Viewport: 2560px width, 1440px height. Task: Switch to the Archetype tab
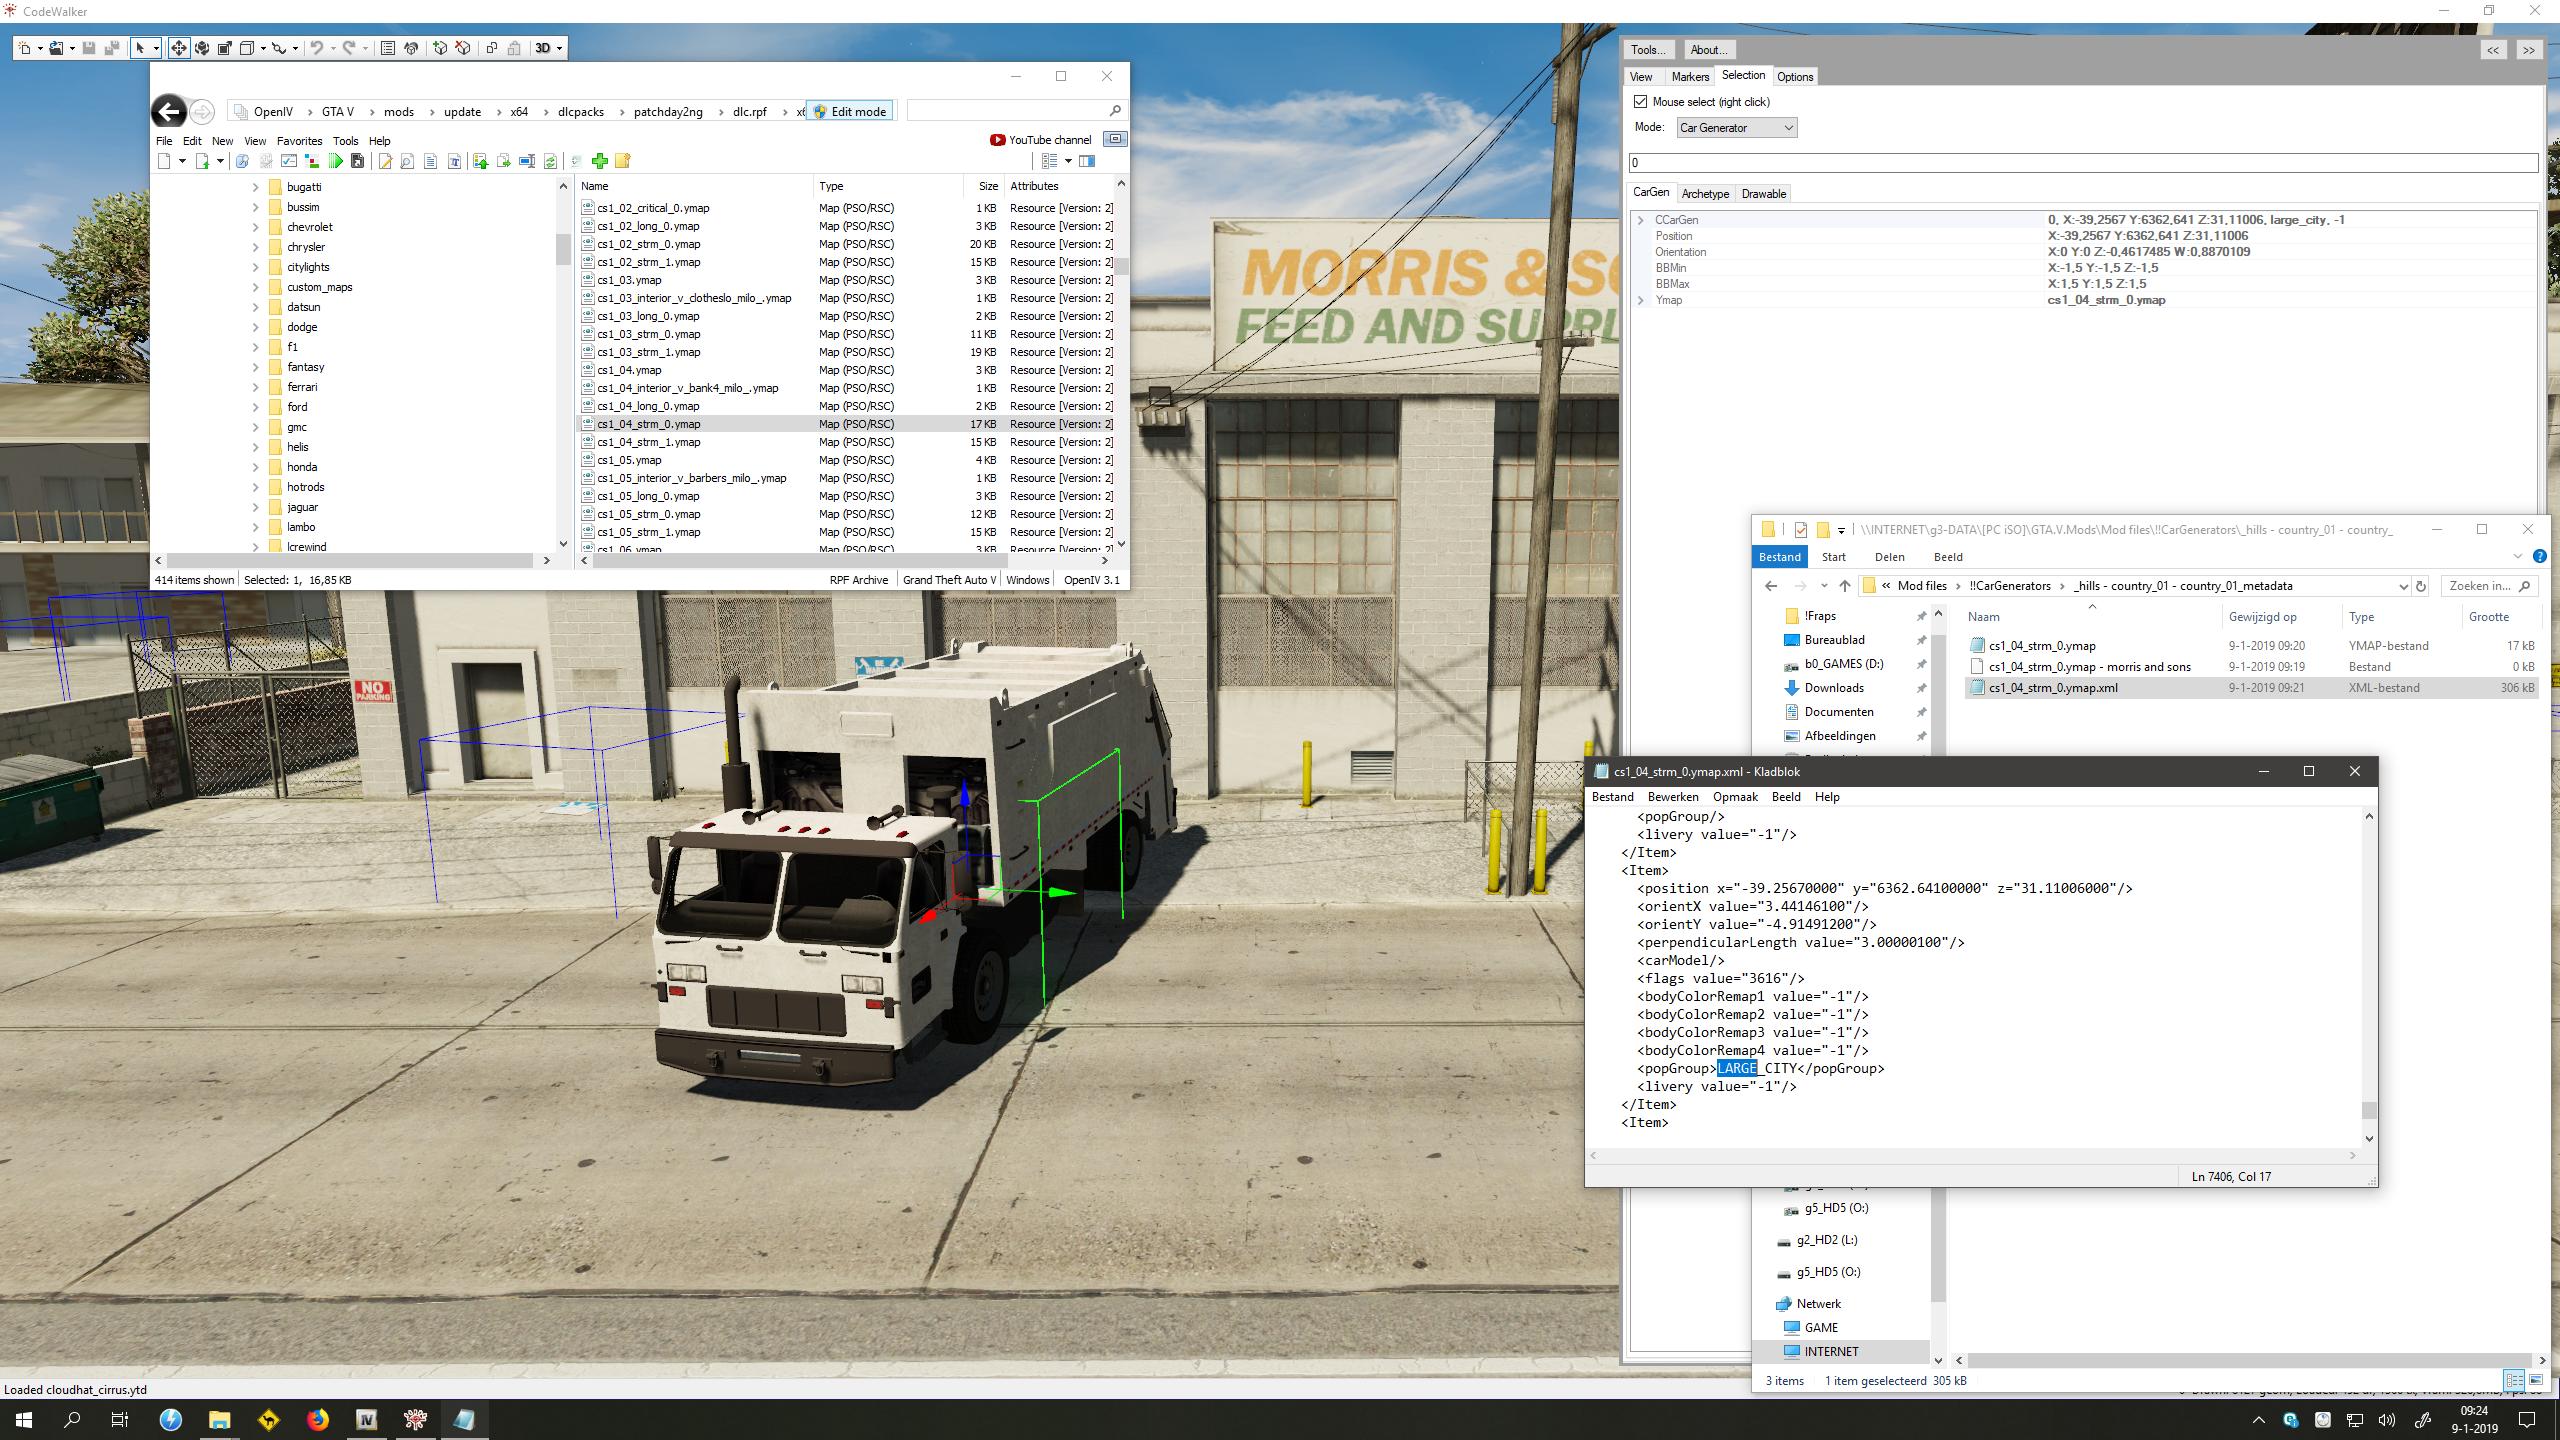(1705, 194)
